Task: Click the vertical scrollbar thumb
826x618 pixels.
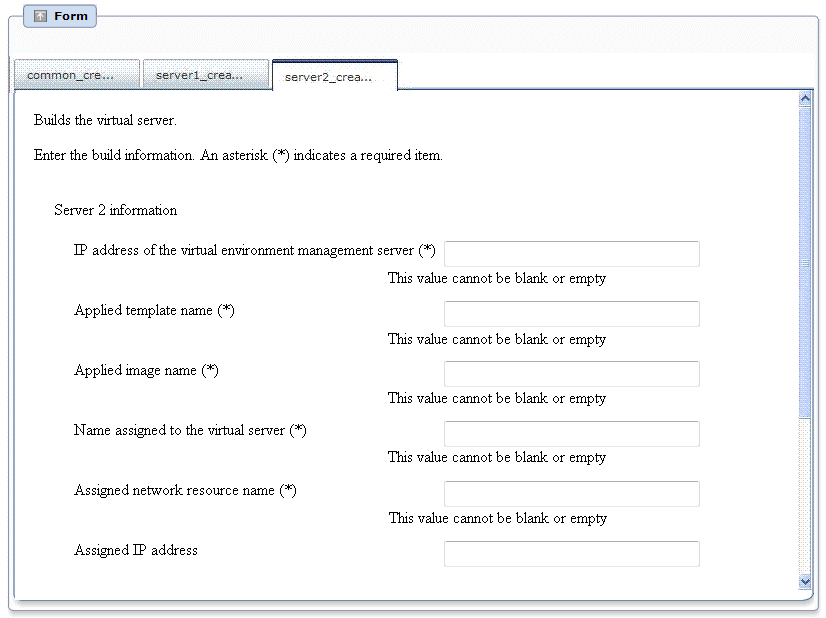Action: tap(804, 262)
